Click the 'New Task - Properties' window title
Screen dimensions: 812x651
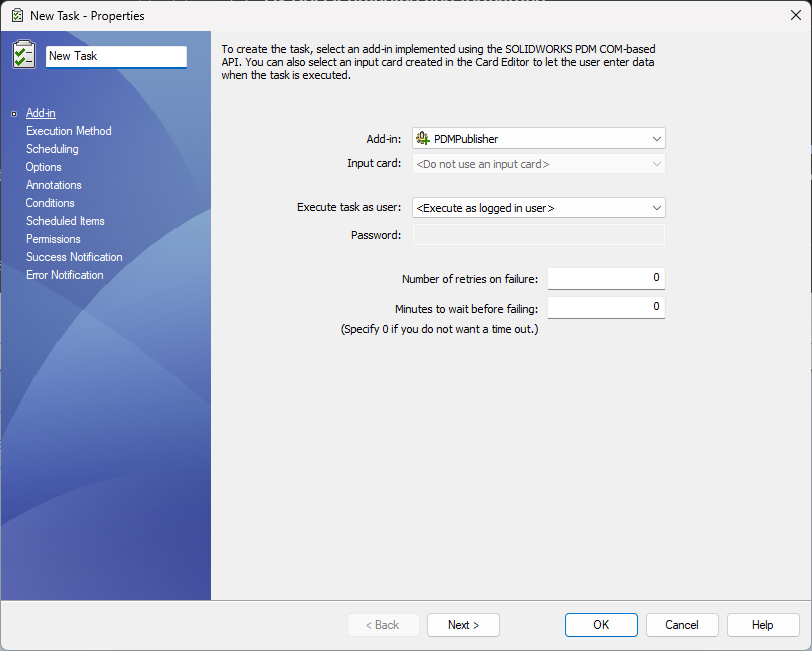[x=87, y=16]
